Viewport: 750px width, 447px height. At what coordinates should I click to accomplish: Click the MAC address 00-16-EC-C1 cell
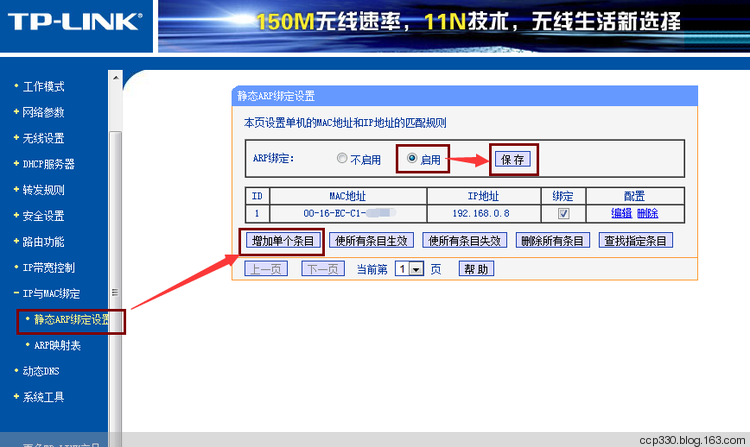pos(348,213)
